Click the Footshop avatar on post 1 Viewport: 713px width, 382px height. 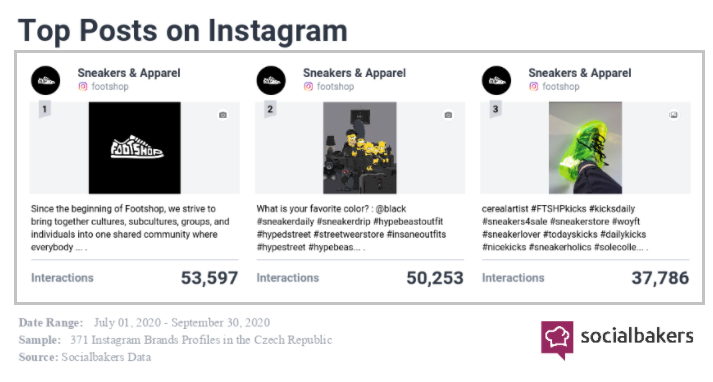(45, 80)
